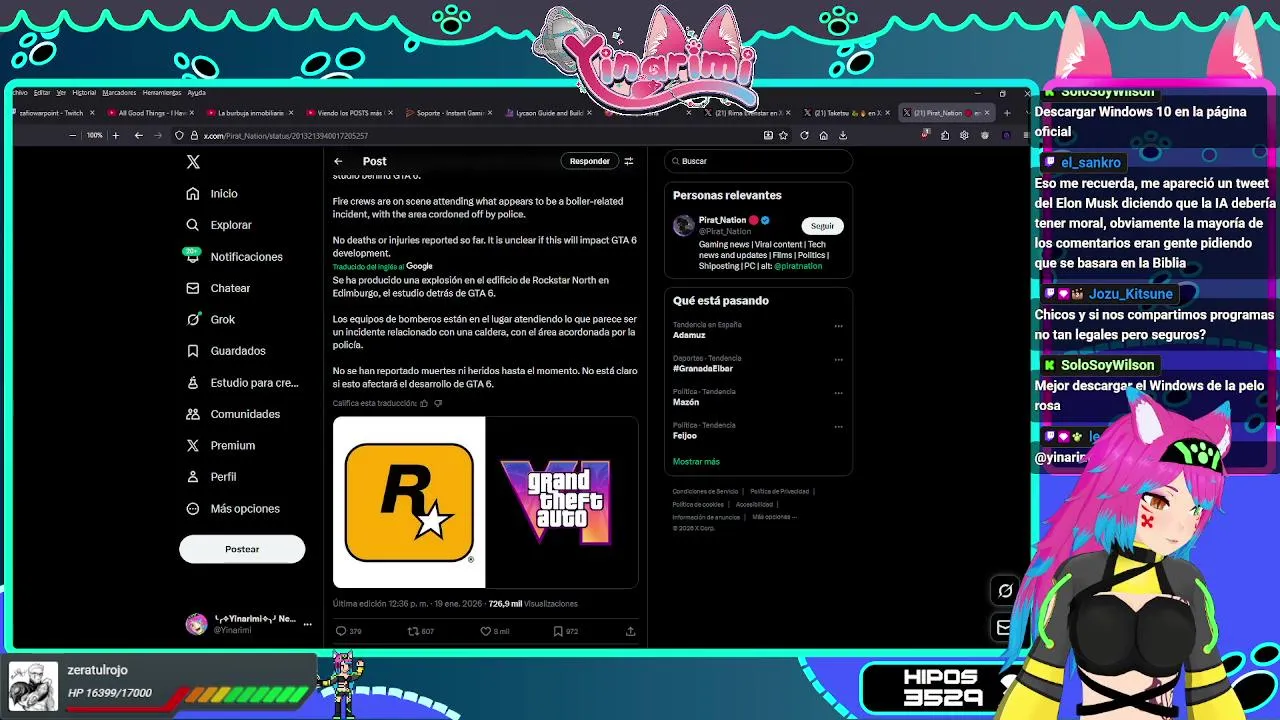
Task: Focus the Buscar search field
Action: (x=759, y=161)
